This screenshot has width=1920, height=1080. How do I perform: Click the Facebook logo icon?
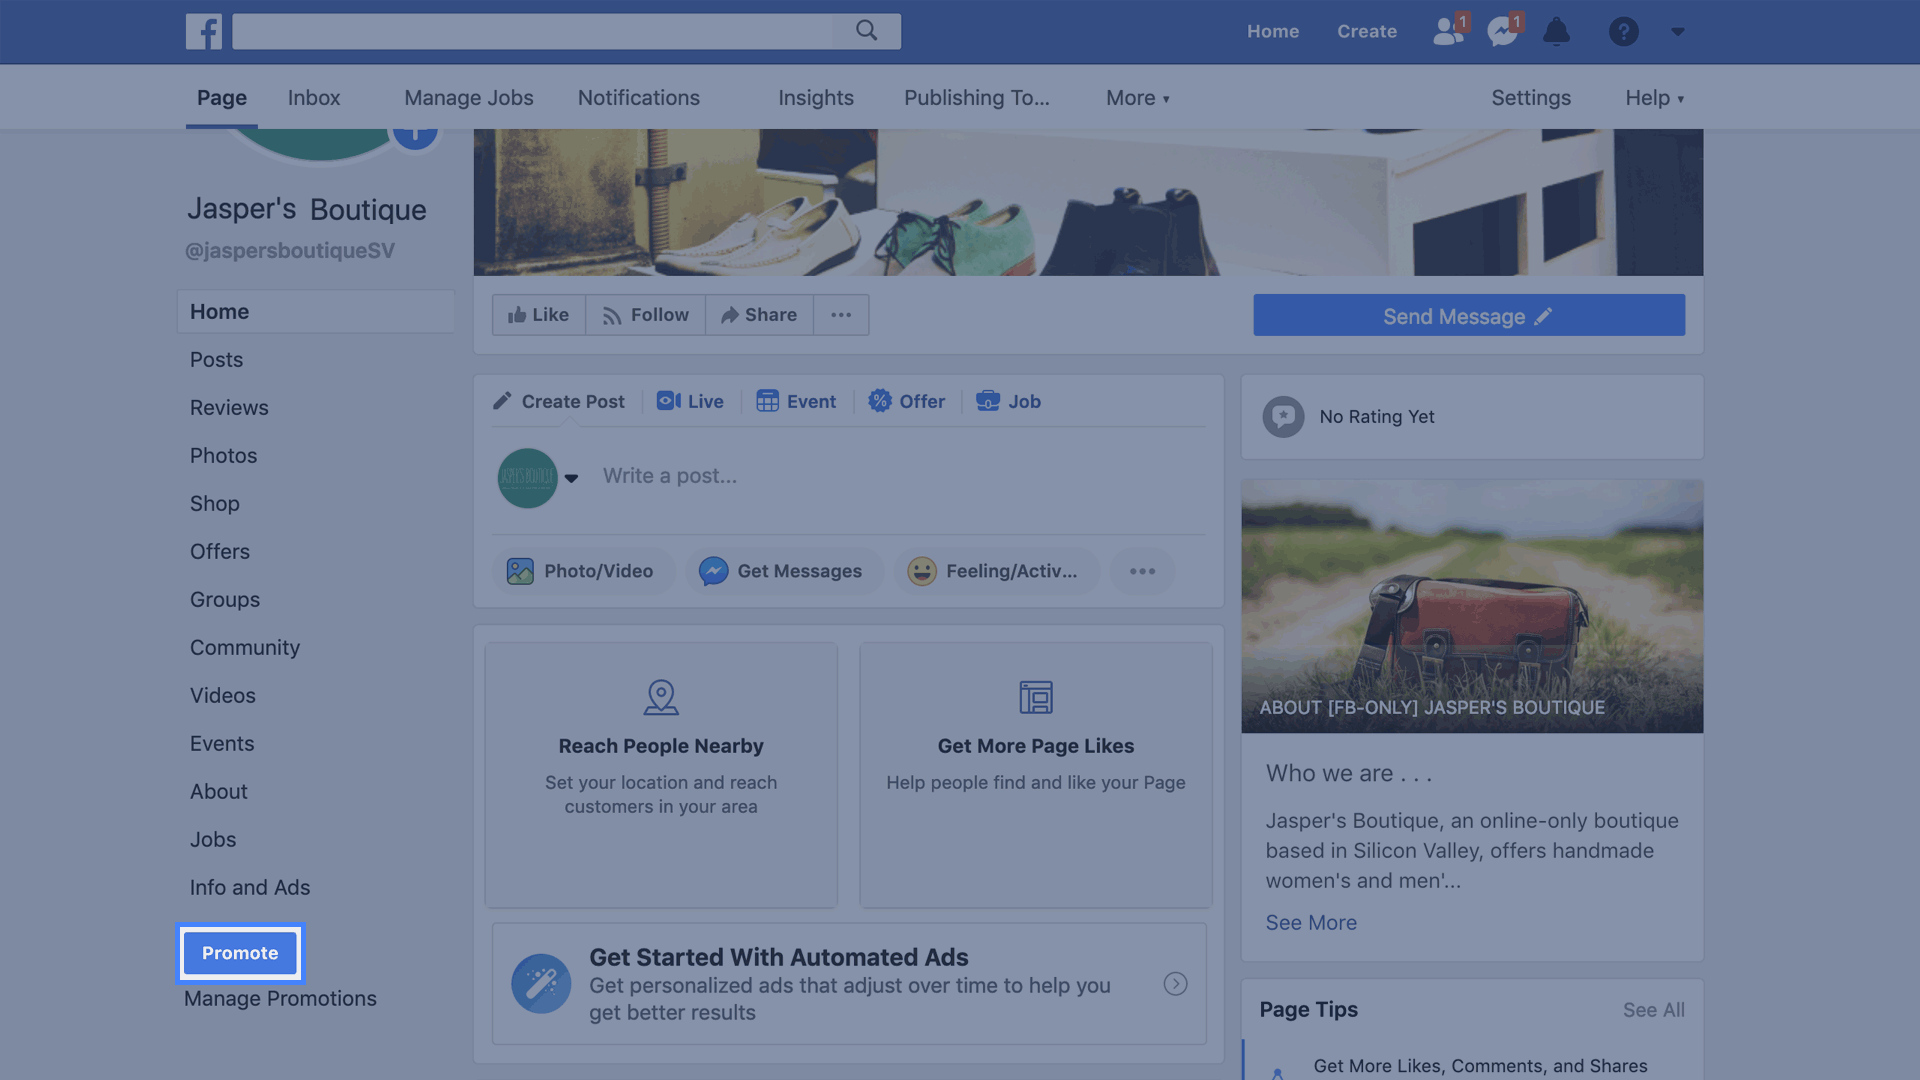204,31
